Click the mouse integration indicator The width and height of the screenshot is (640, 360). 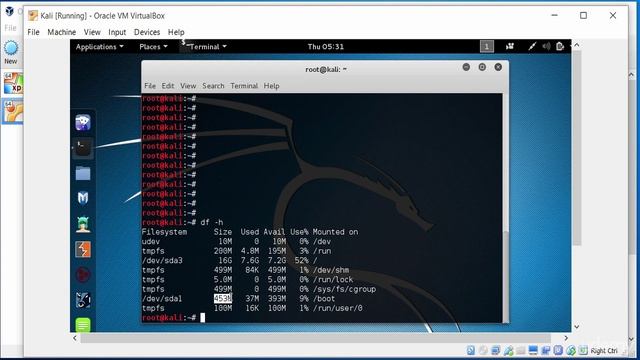[x=571, y=350]
